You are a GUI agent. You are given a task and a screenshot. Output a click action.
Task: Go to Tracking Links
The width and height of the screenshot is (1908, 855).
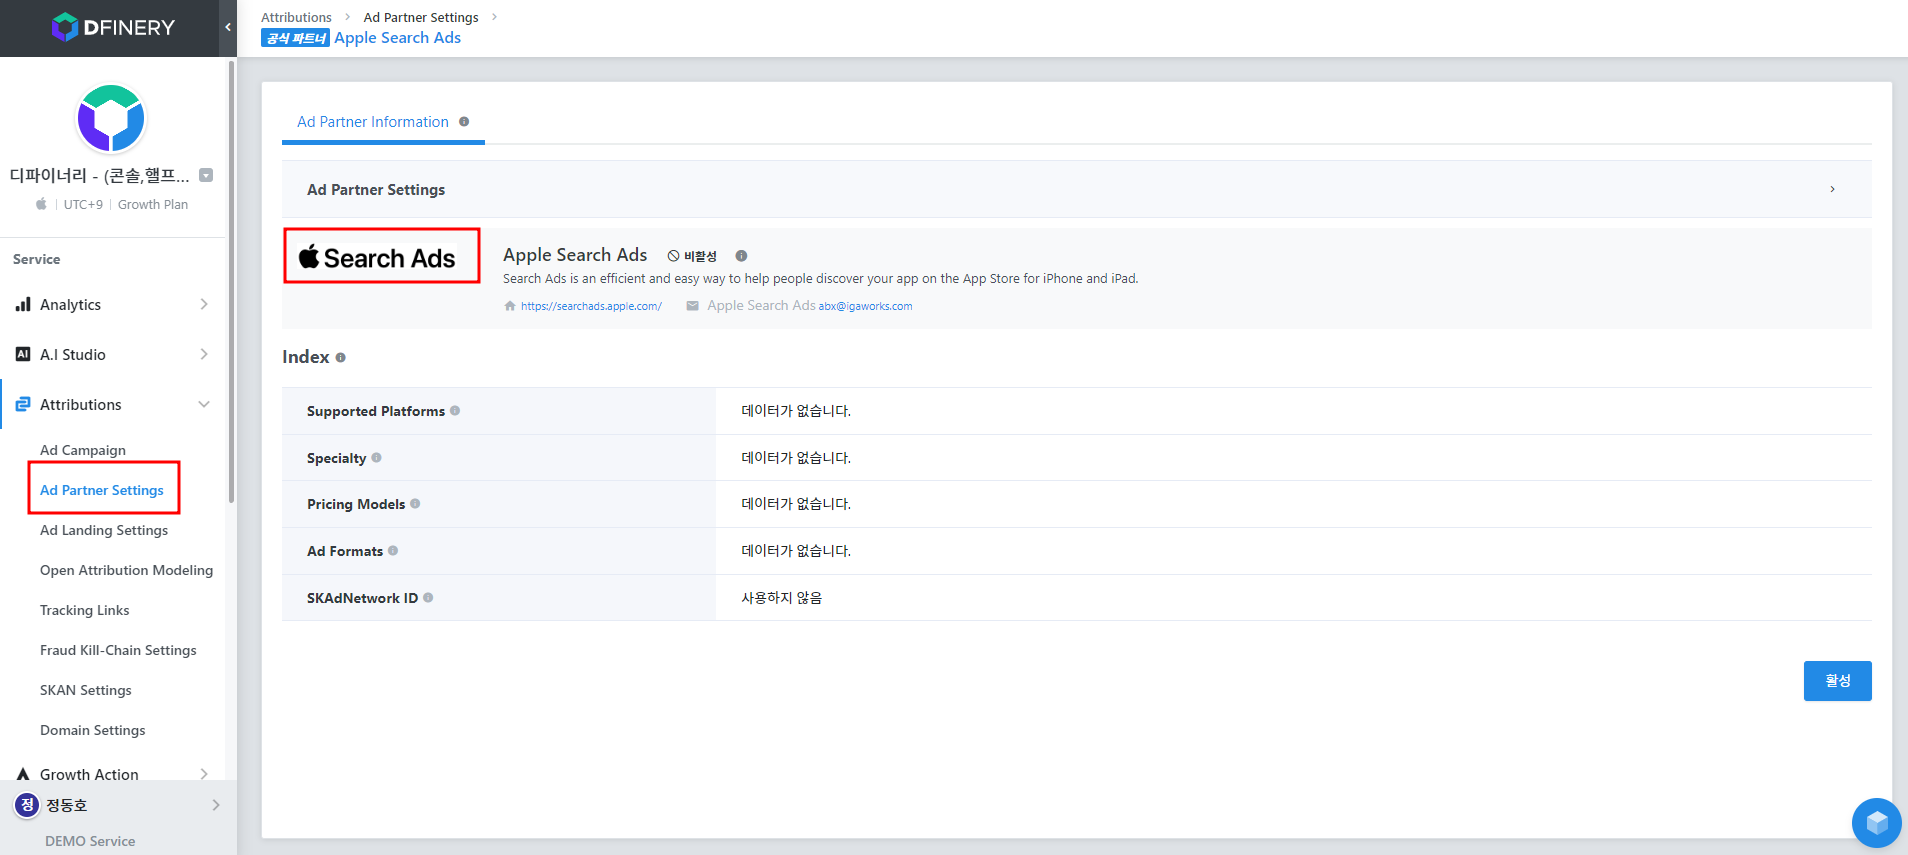coord(85,611)
